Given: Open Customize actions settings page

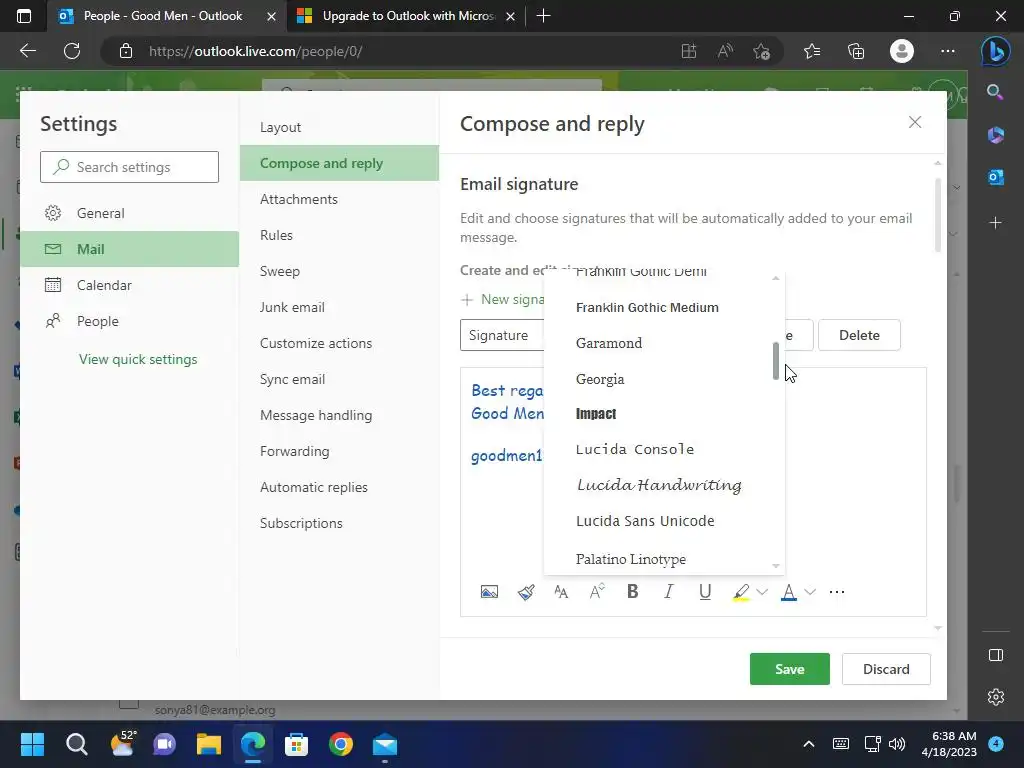Looking at the screenshot, I should [340, 343].
